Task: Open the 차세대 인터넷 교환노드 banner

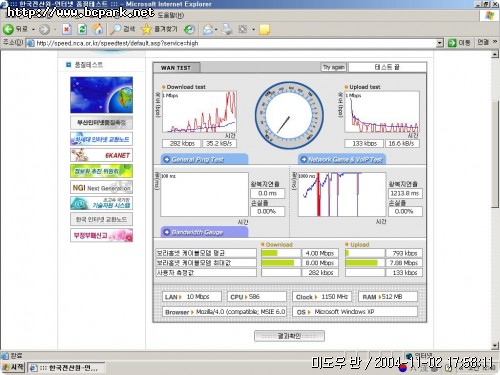Action: click(x=101, y=139)
